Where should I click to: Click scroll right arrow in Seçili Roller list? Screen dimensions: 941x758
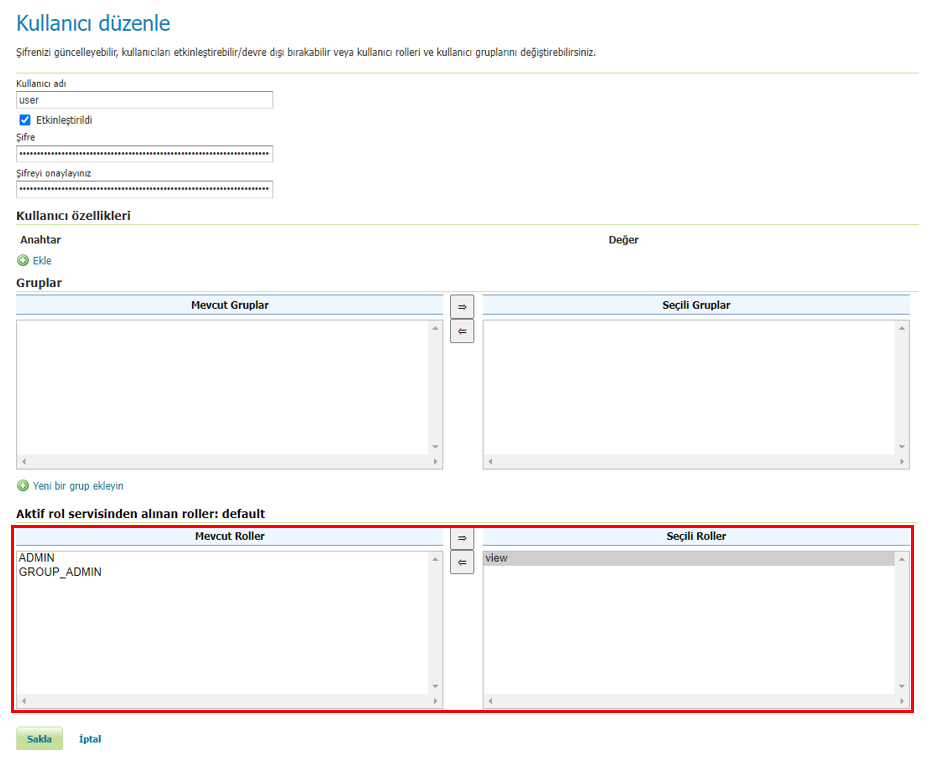(x=902, y=701)
